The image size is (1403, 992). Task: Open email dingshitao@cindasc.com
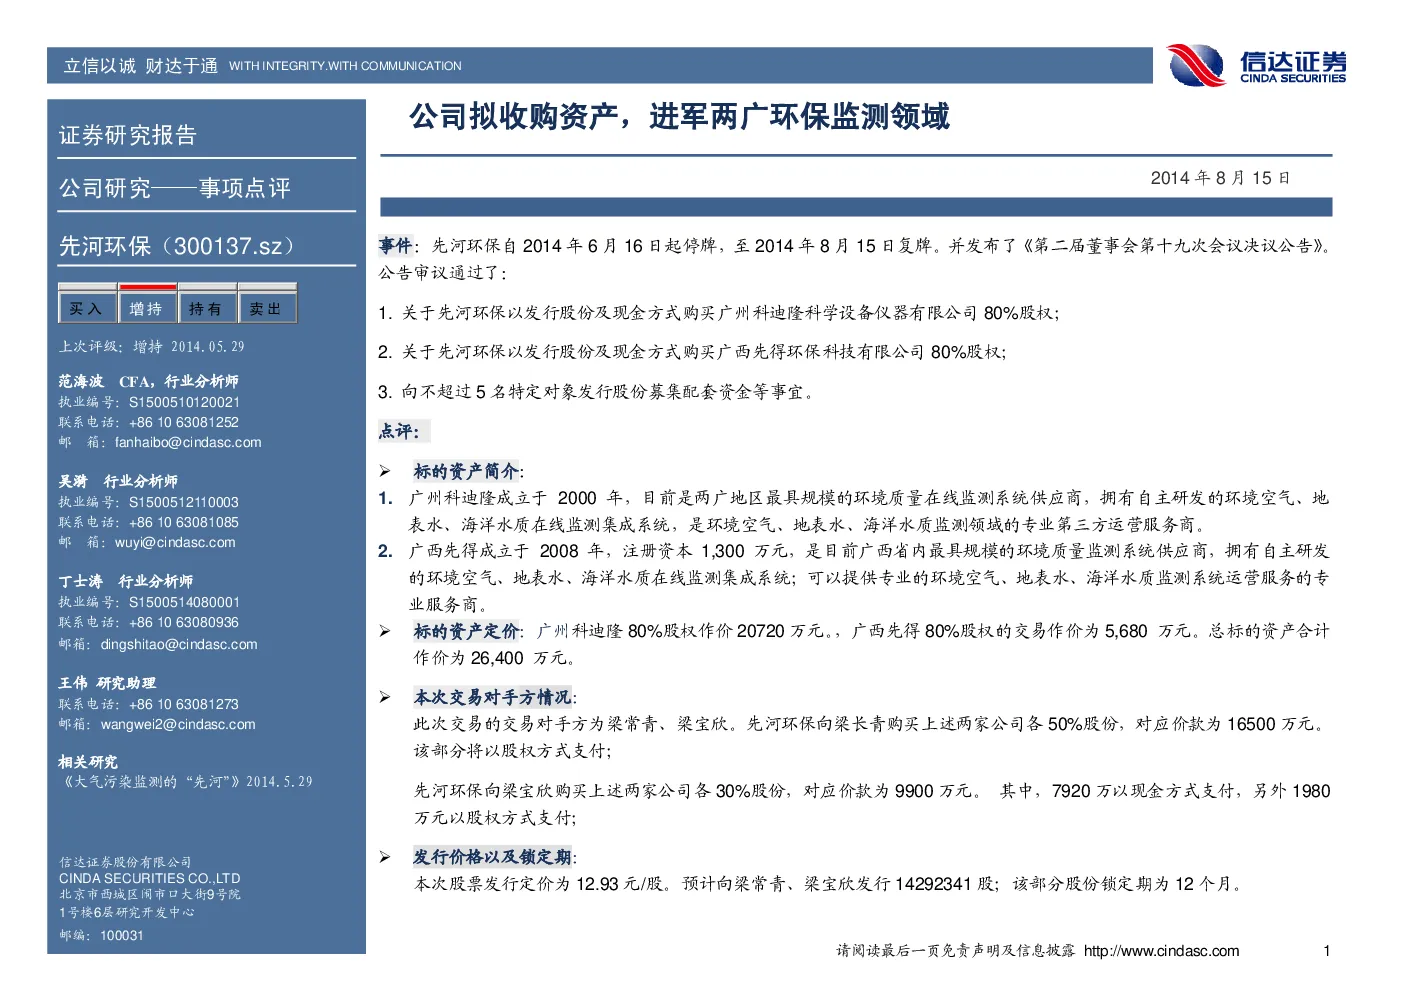179,644
